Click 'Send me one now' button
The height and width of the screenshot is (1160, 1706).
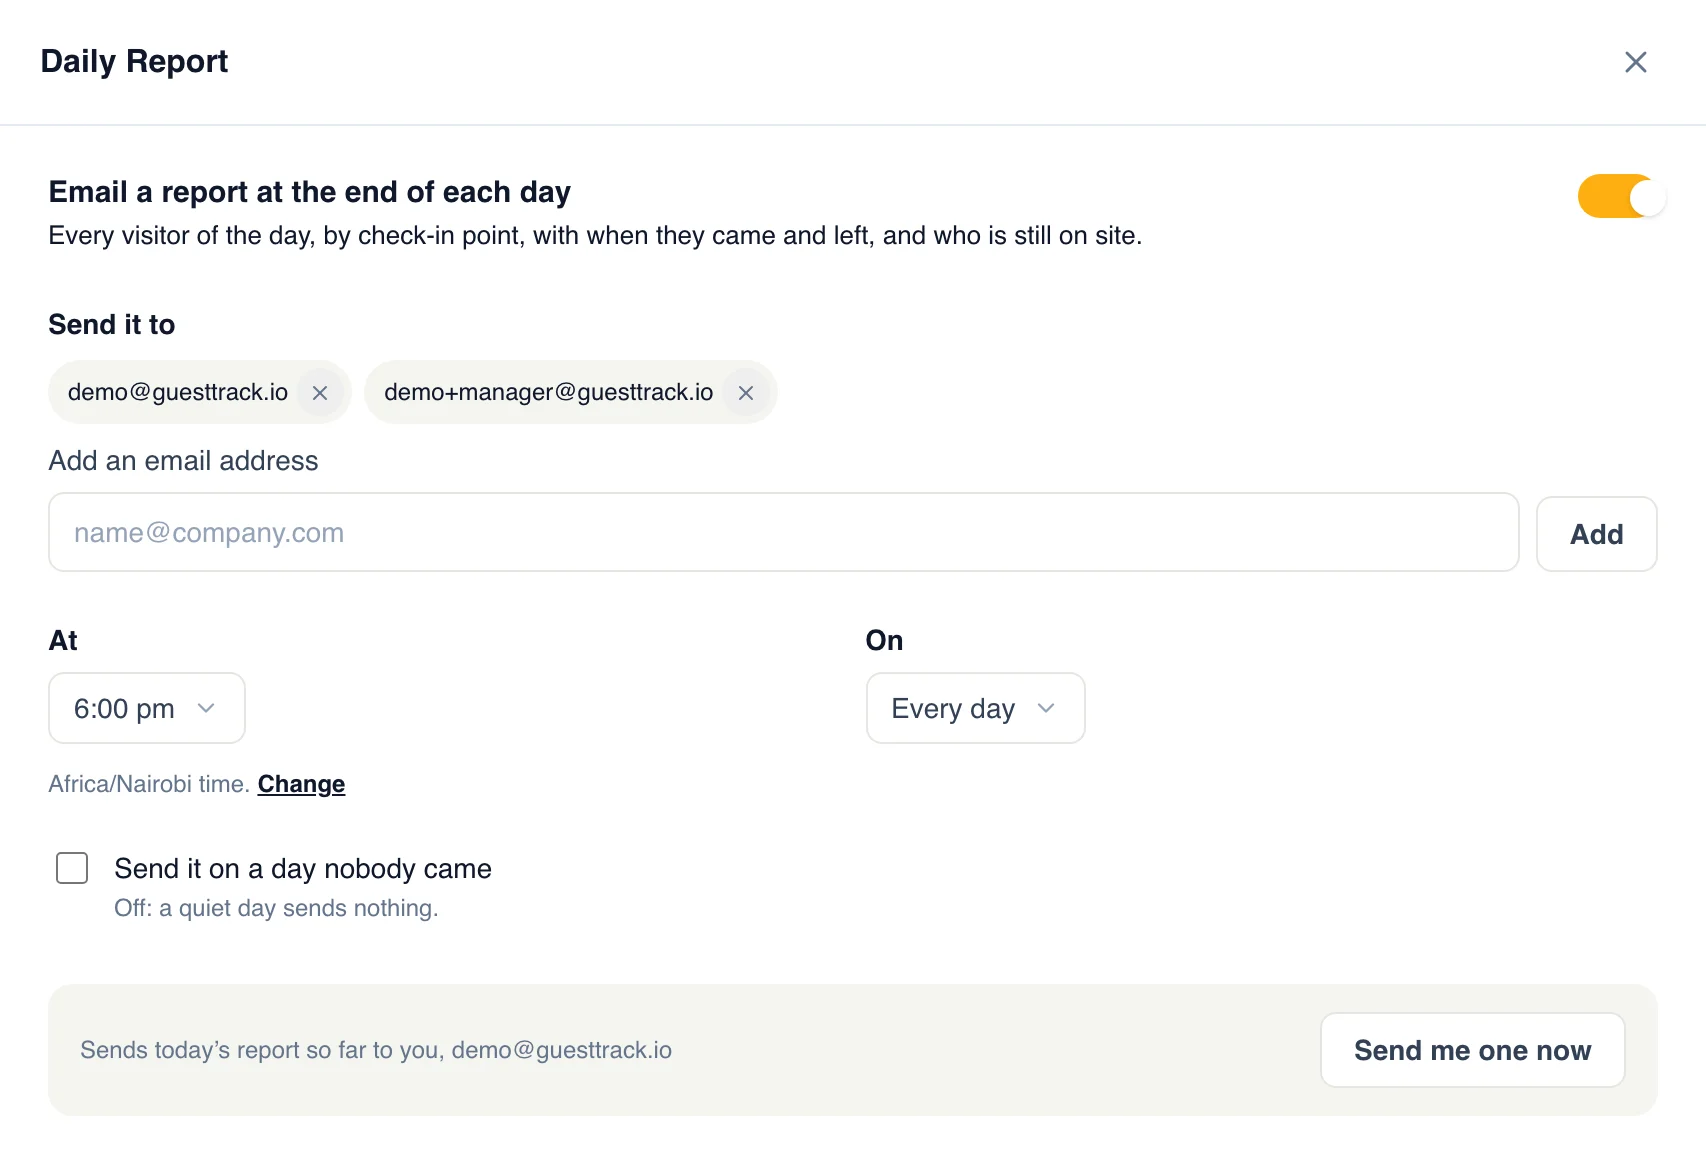click(x=1472, y=1050)
